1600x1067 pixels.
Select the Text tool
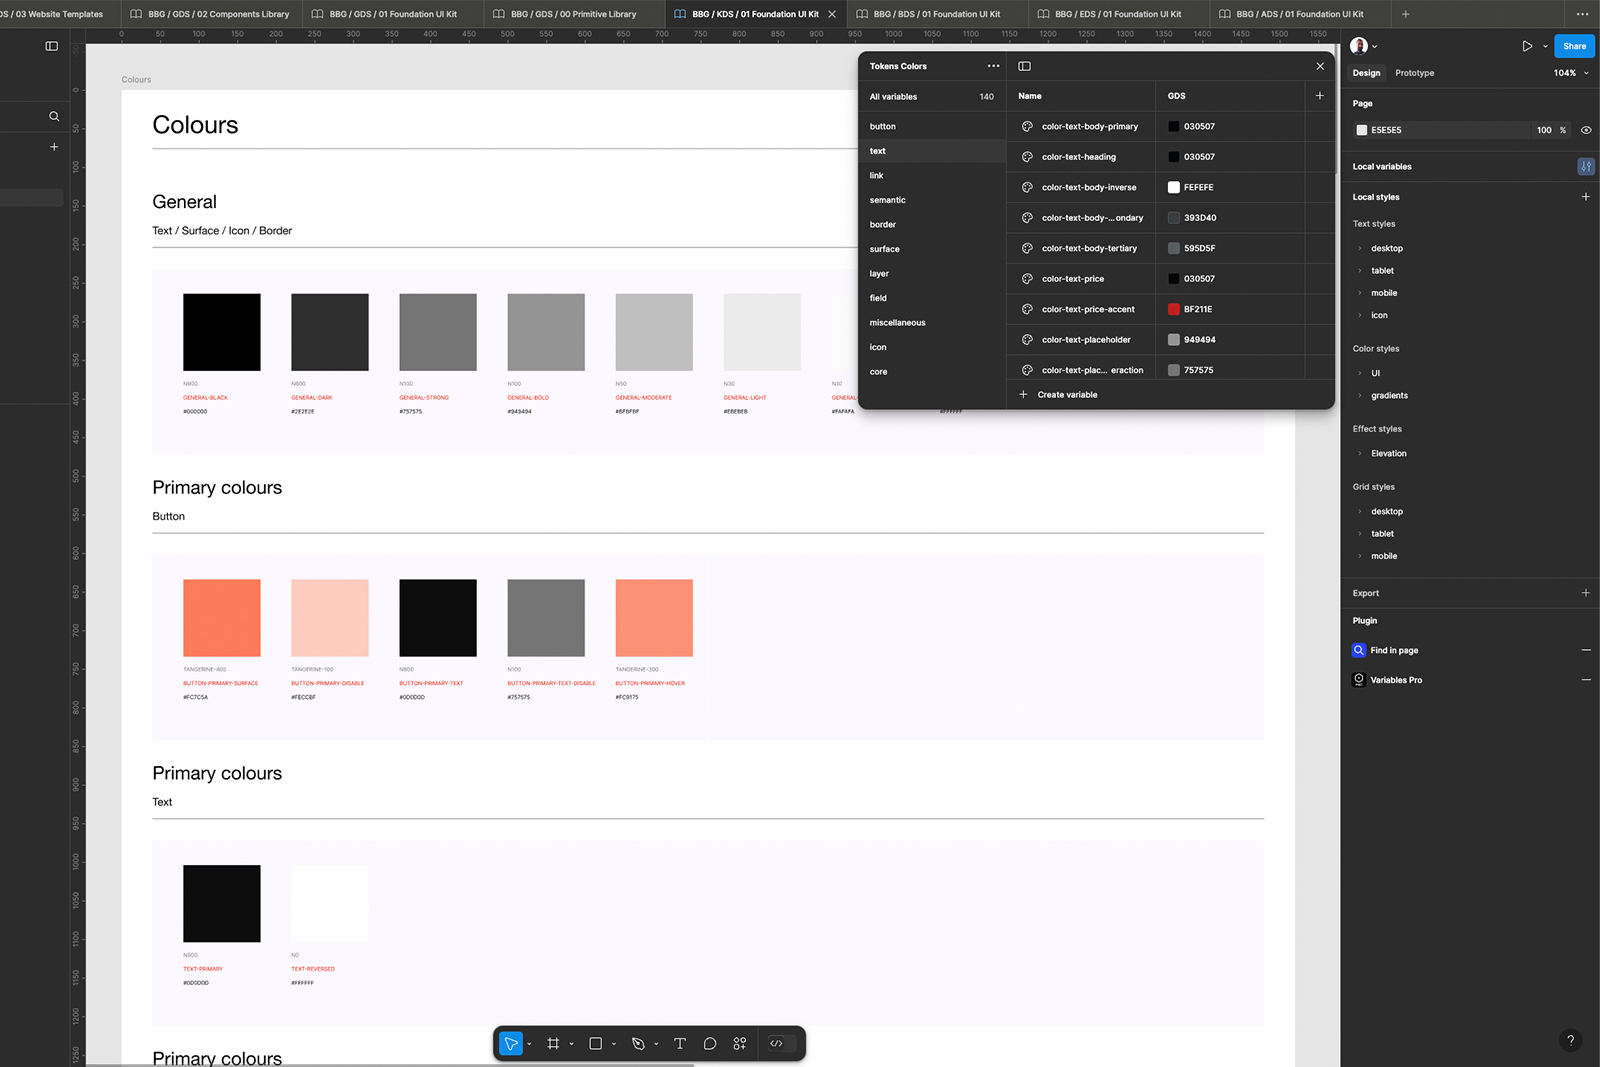coord(680,1044)
